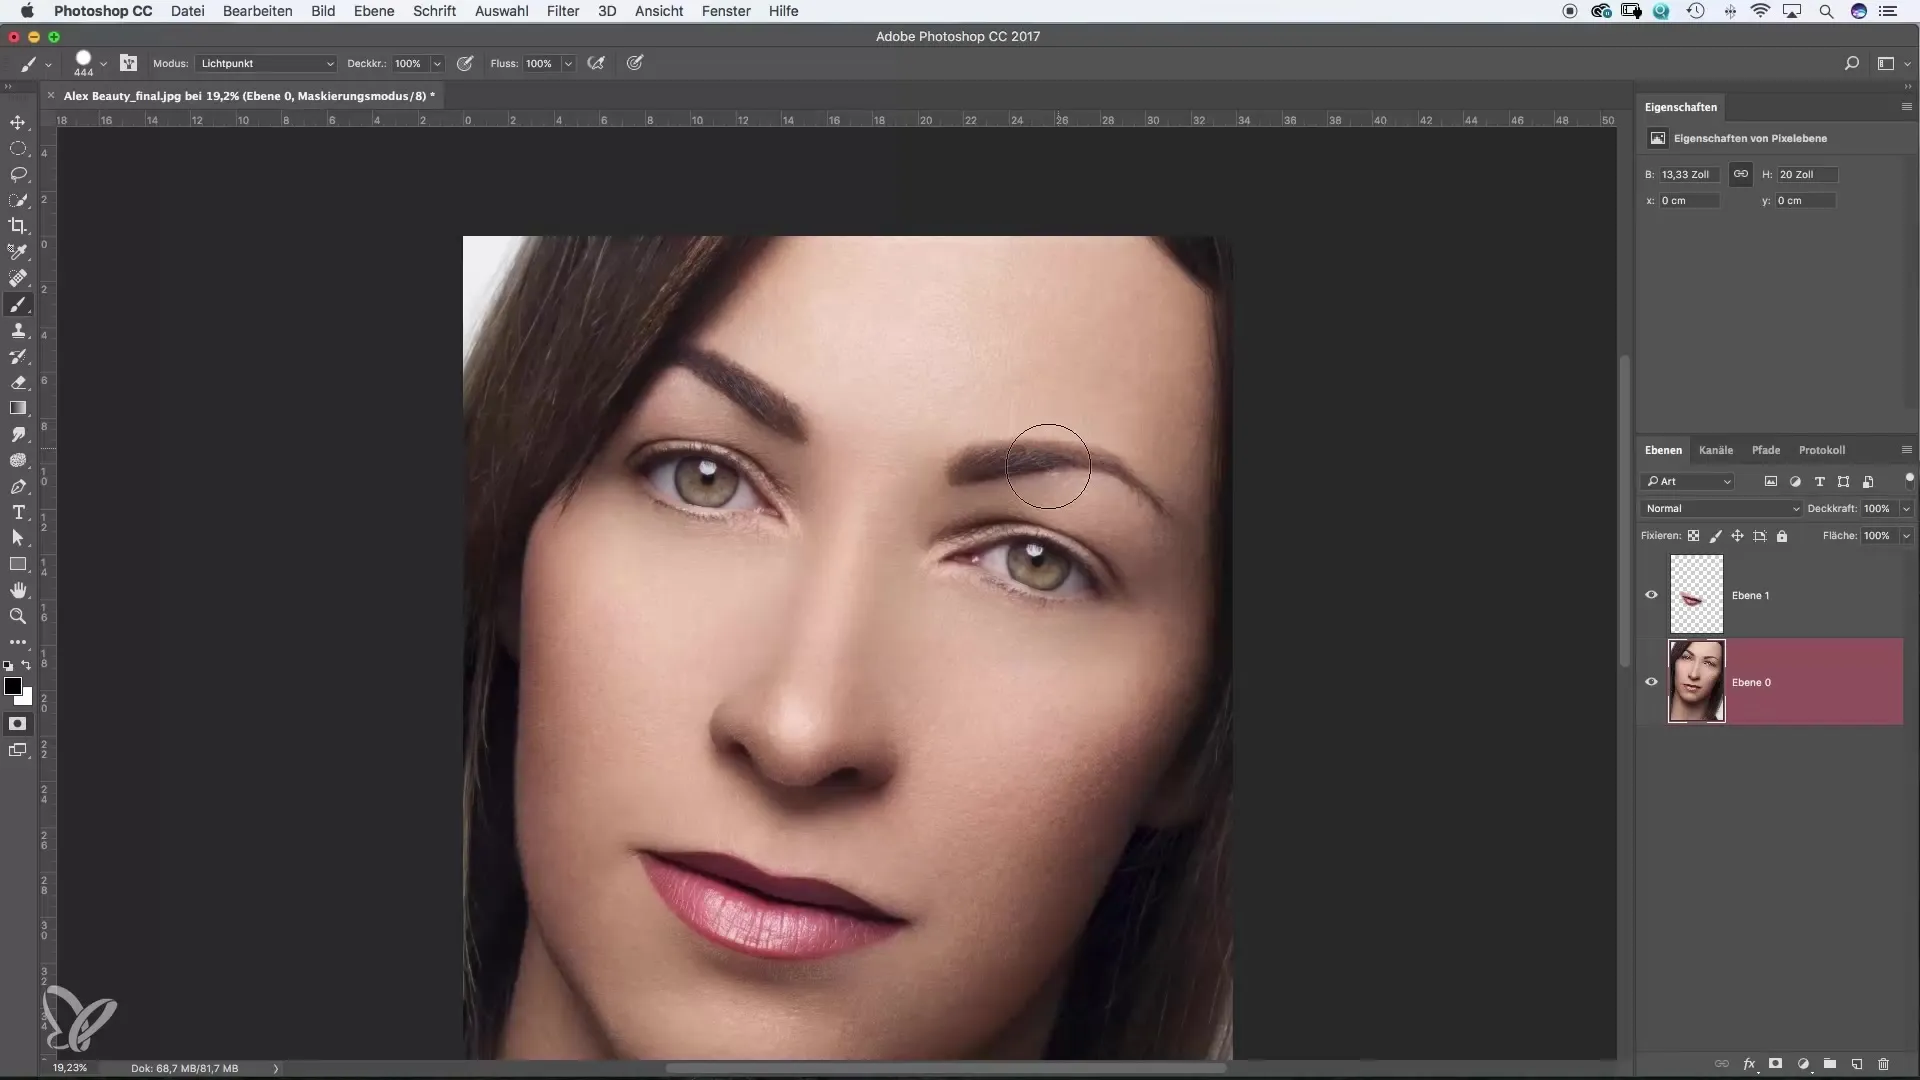Select the Ebene 1 layer thumbnail
The image size is (1920, 1080).
point(1697,594)
